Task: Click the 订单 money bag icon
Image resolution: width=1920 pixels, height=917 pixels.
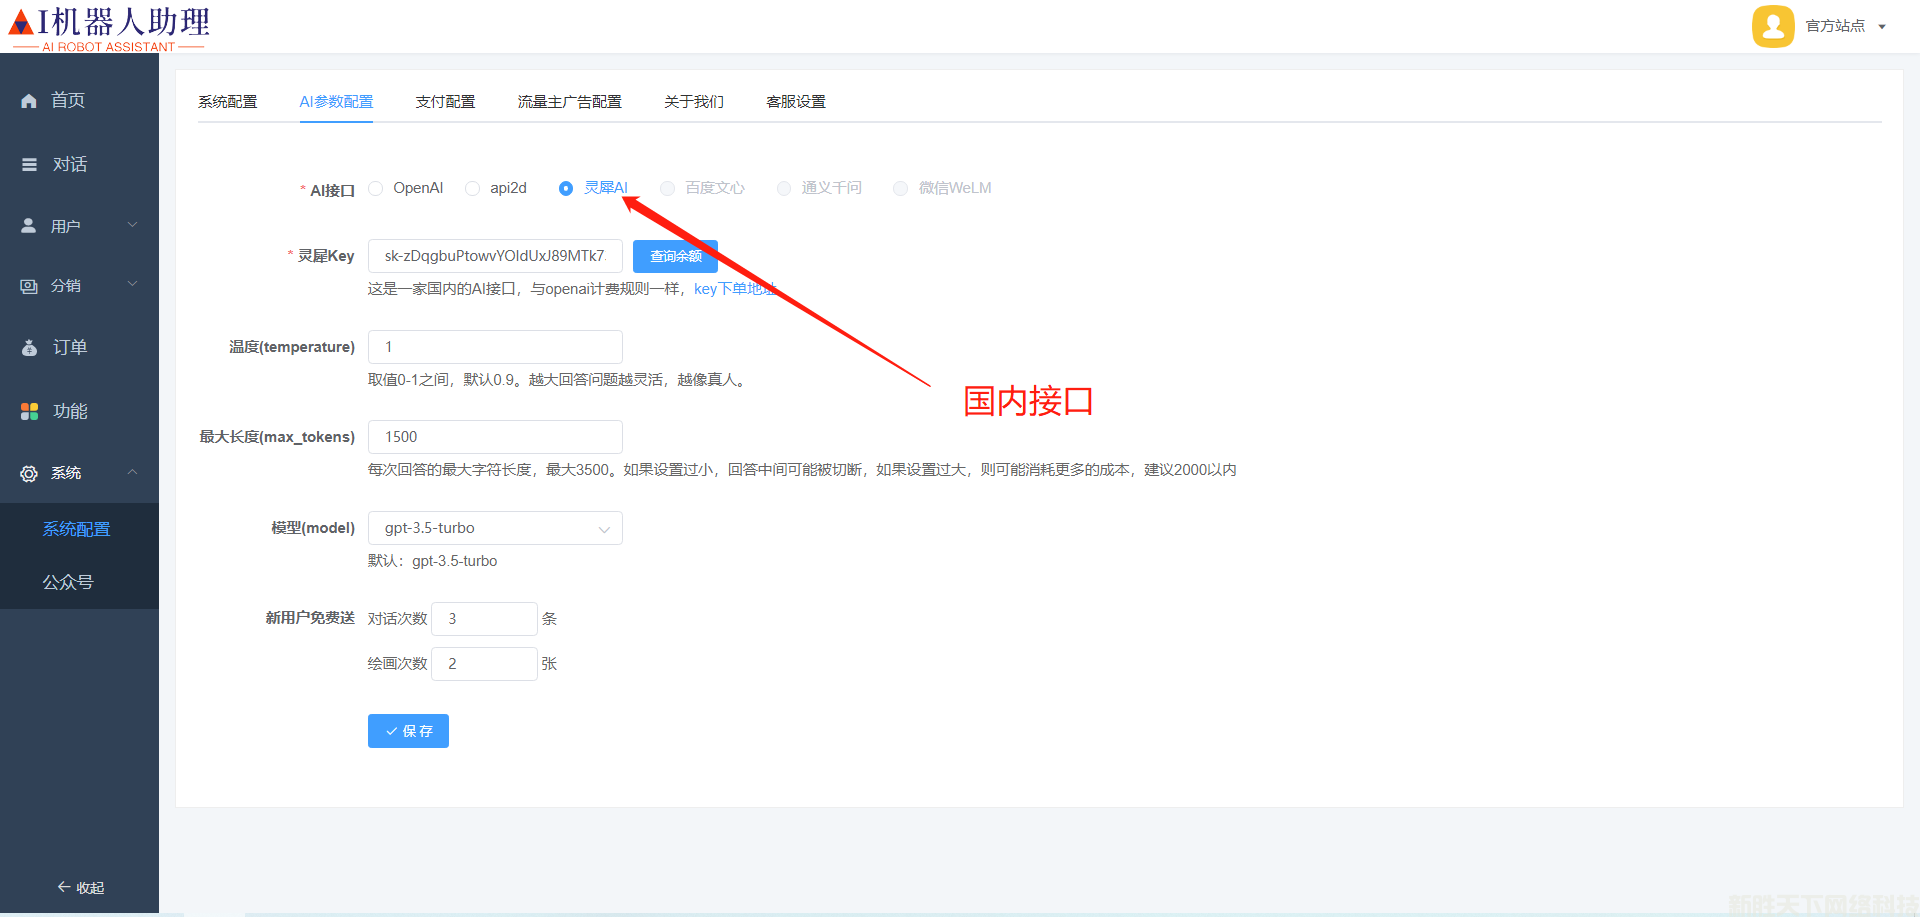Action: pos(29,348)
